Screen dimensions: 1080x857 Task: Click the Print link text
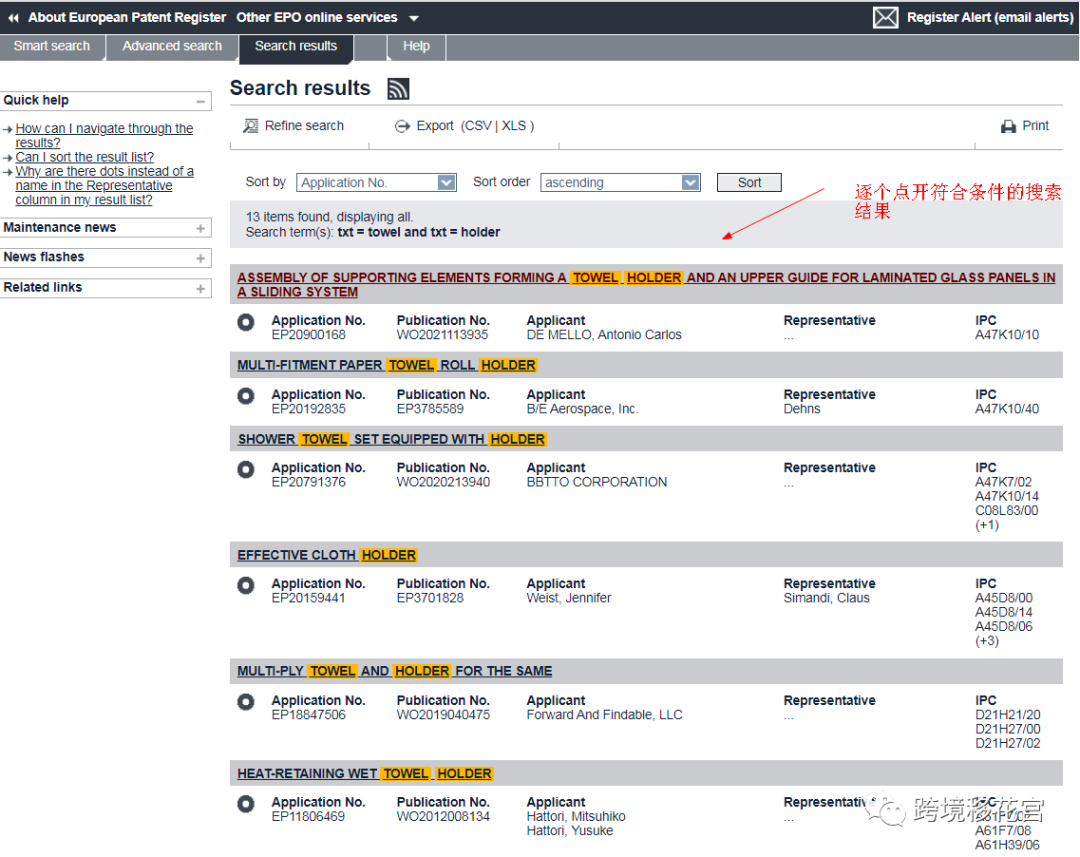(1035, 126)
